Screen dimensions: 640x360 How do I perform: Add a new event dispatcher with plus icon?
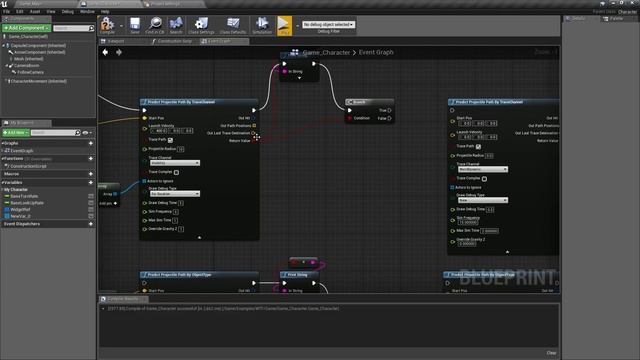pos(91,224)
